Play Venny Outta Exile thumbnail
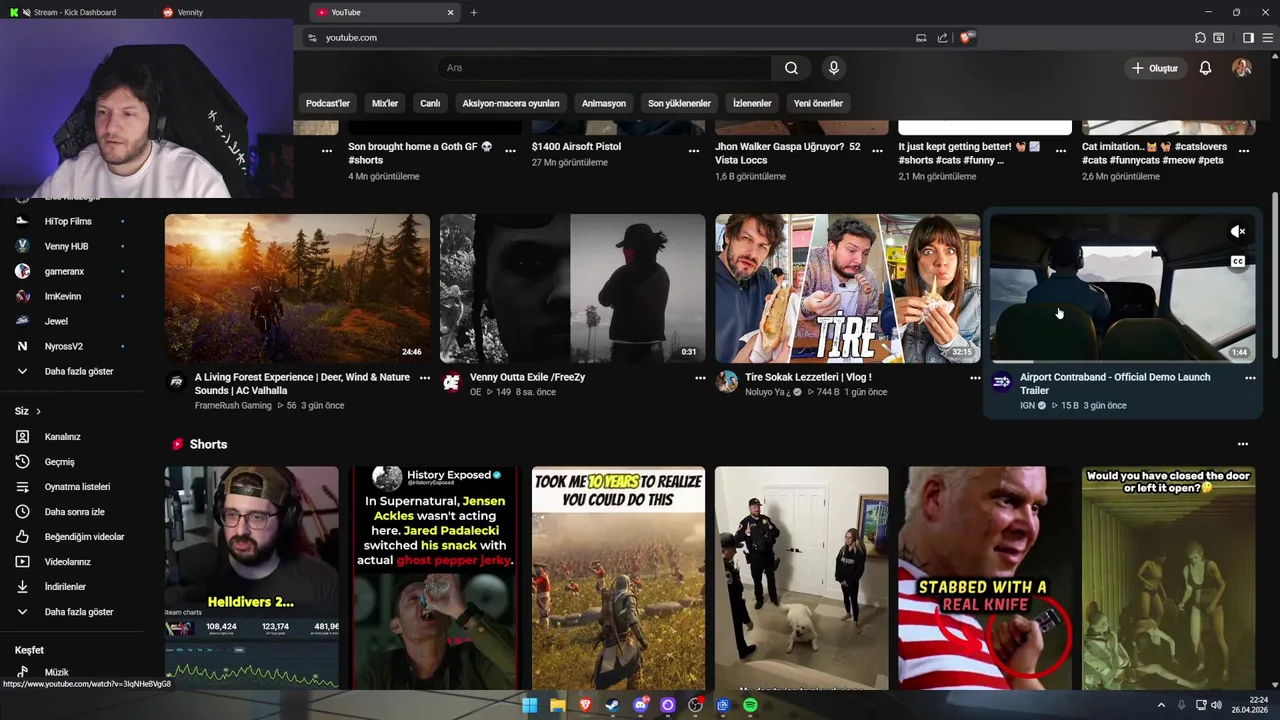The height and width of the screenshot is (720, 1280). [x=572, y=288]
